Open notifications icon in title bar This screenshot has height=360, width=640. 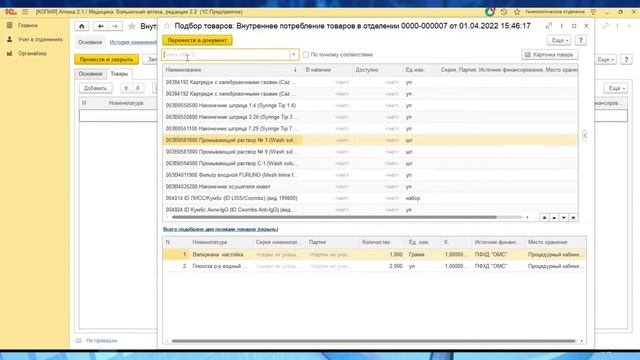pyautogui.click(x=490, y=12)
